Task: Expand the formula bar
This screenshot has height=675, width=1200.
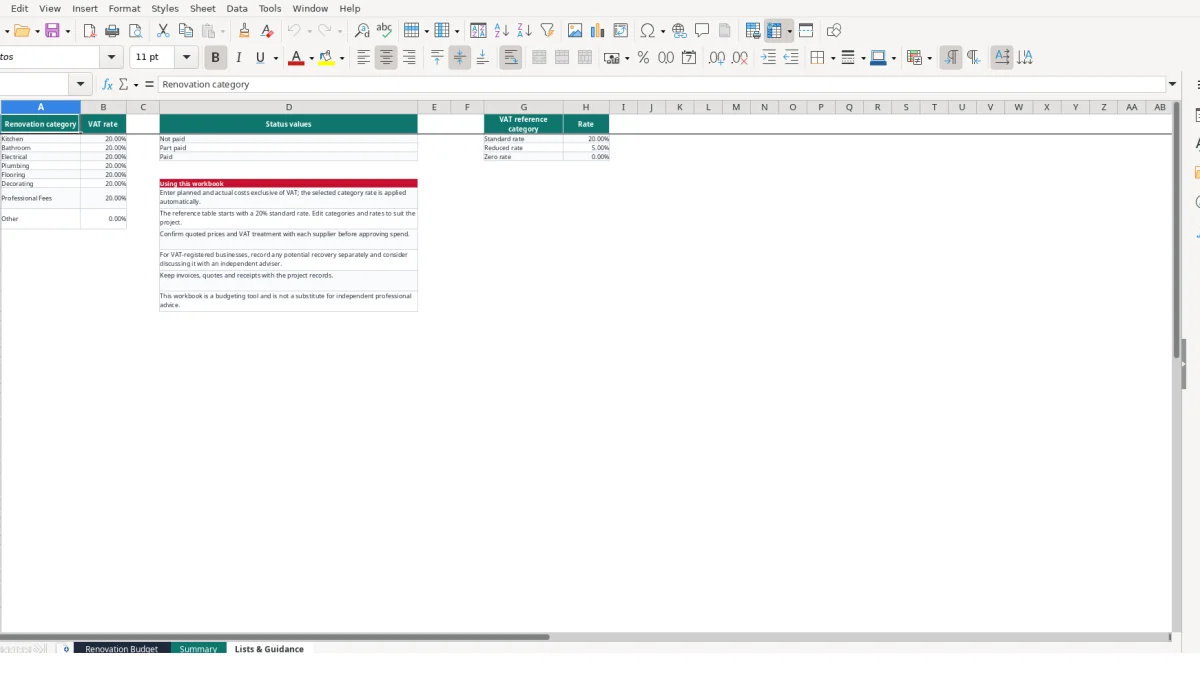Action: 1173,85
